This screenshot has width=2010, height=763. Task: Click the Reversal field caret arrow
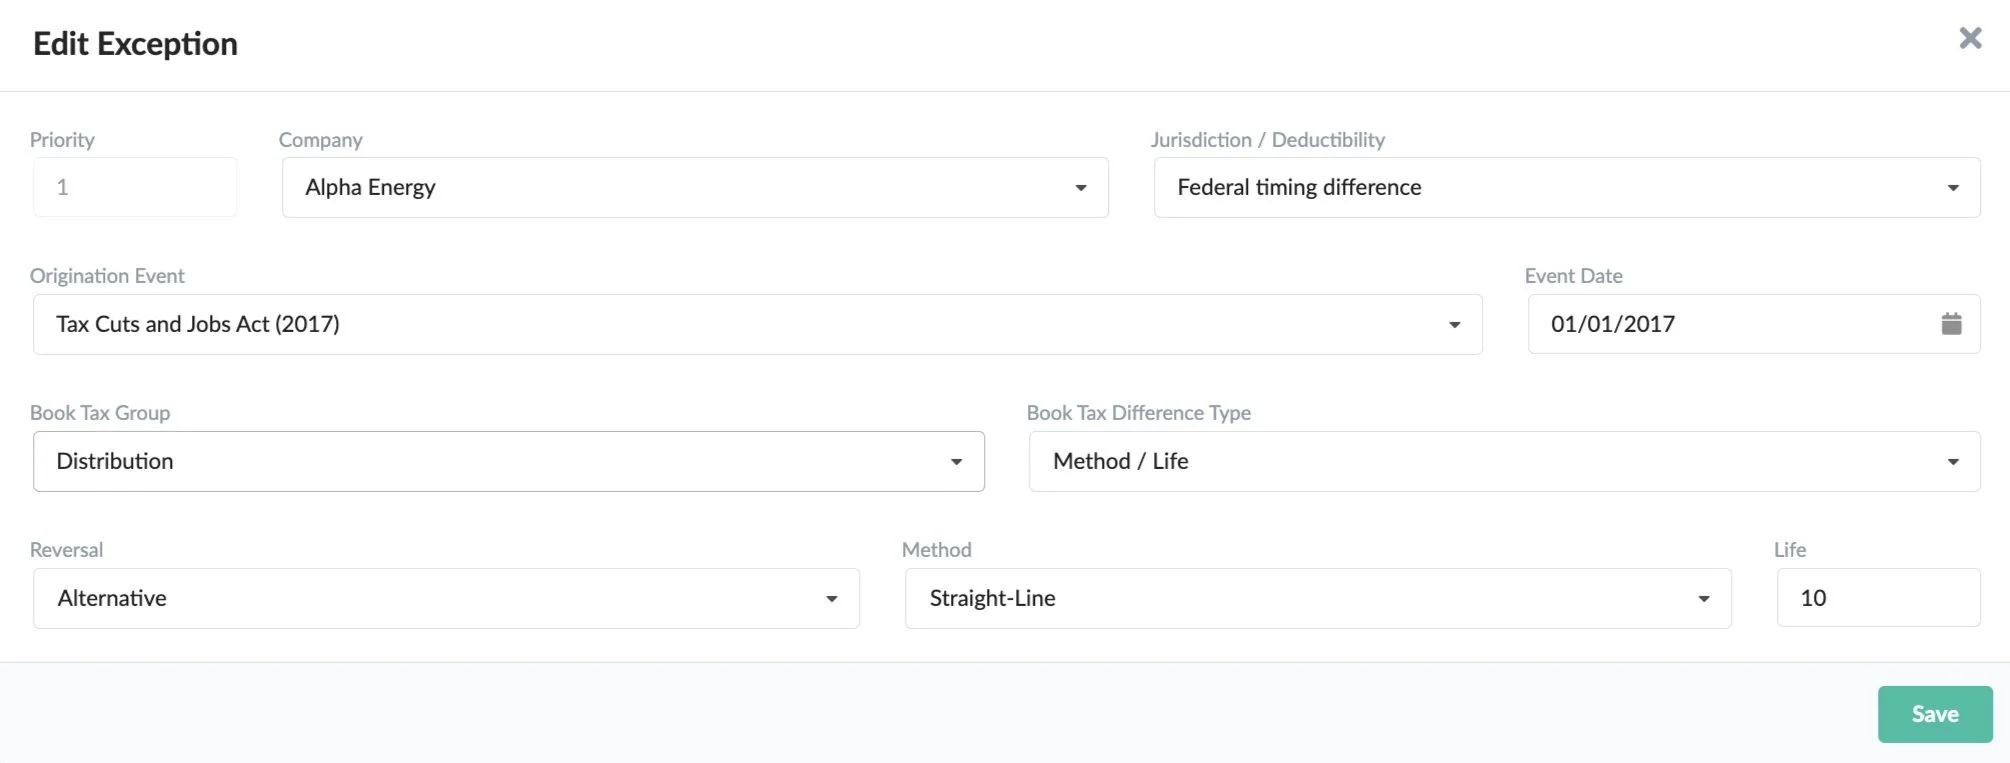click(831, 599)
